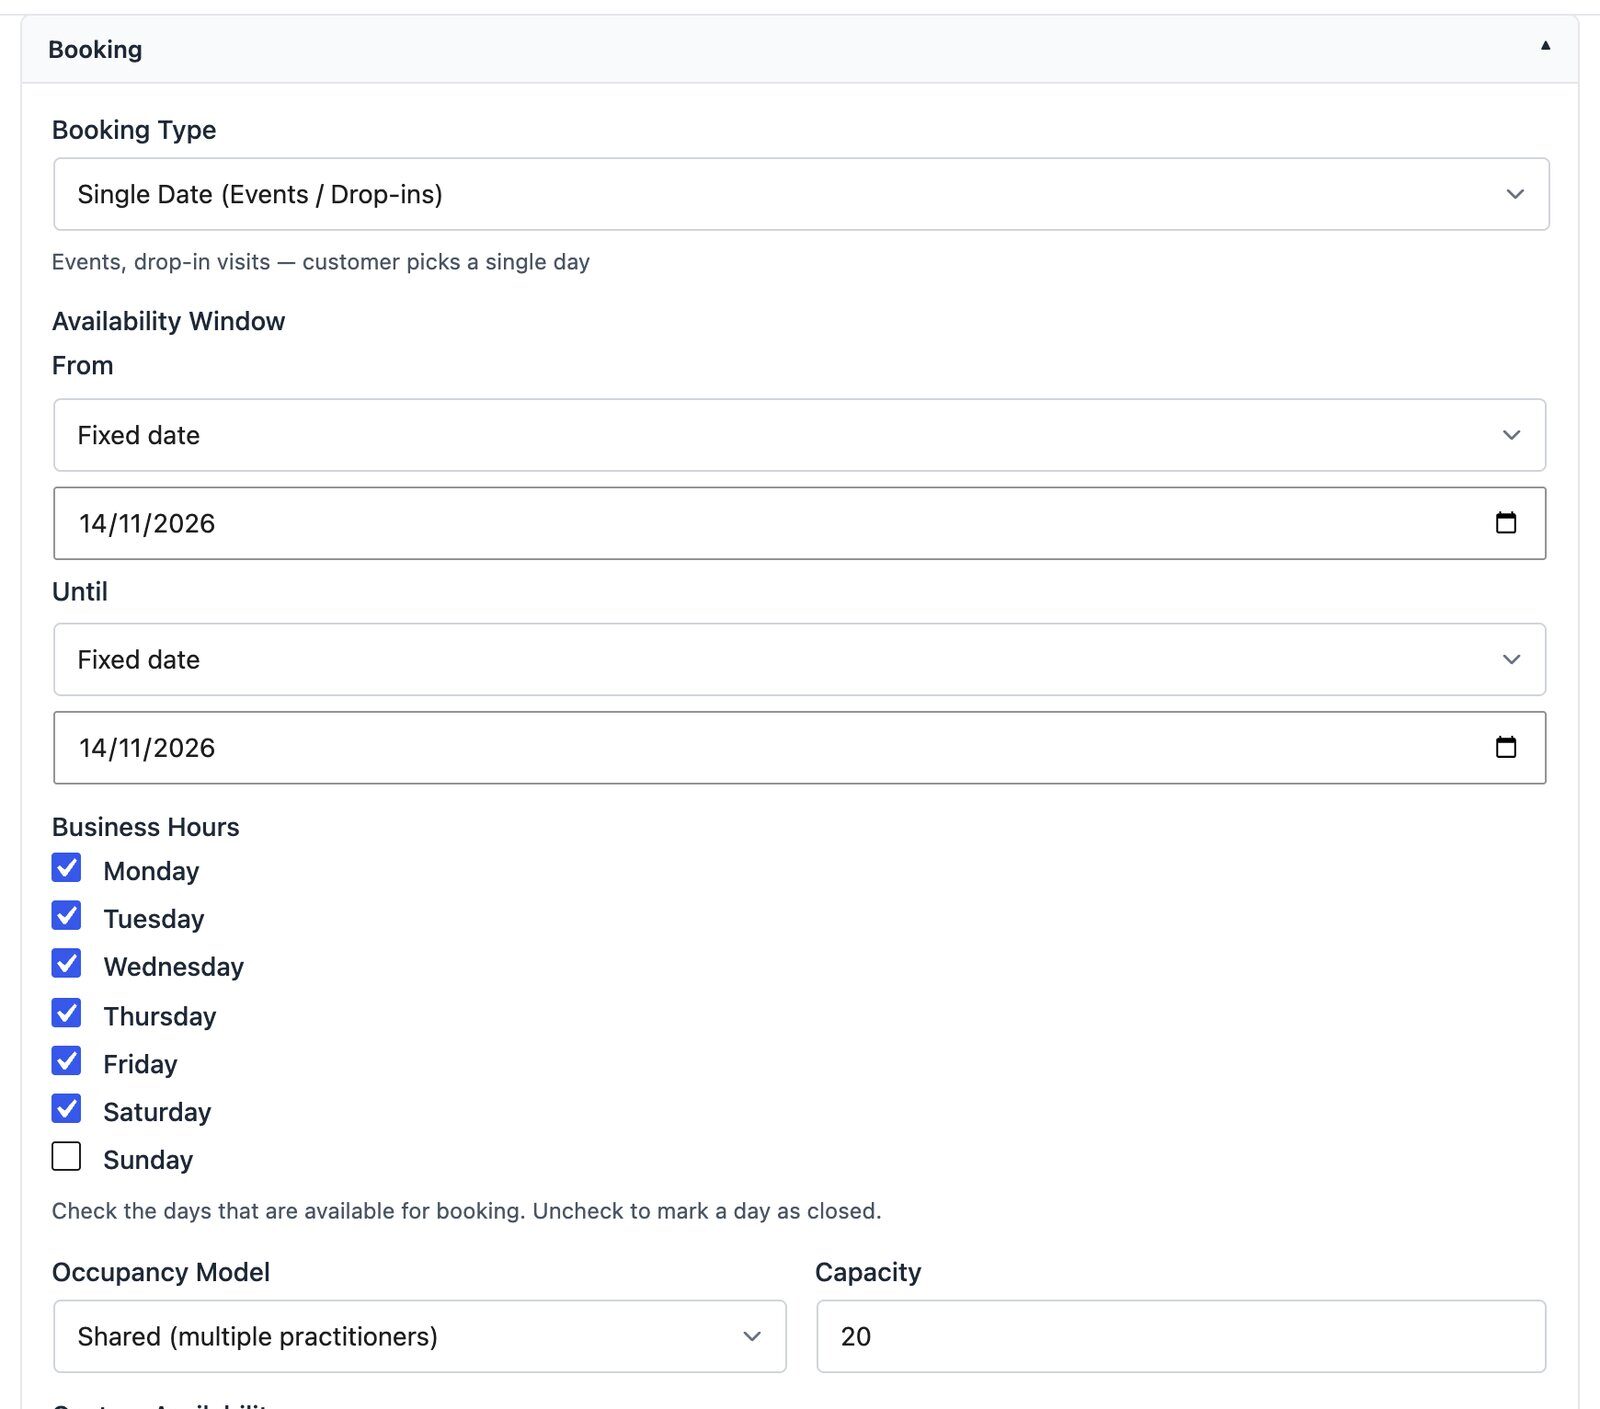Open the Booking Type dropdown
The width and height of the screenshot is (1600, 1409).
pos(801,194)
